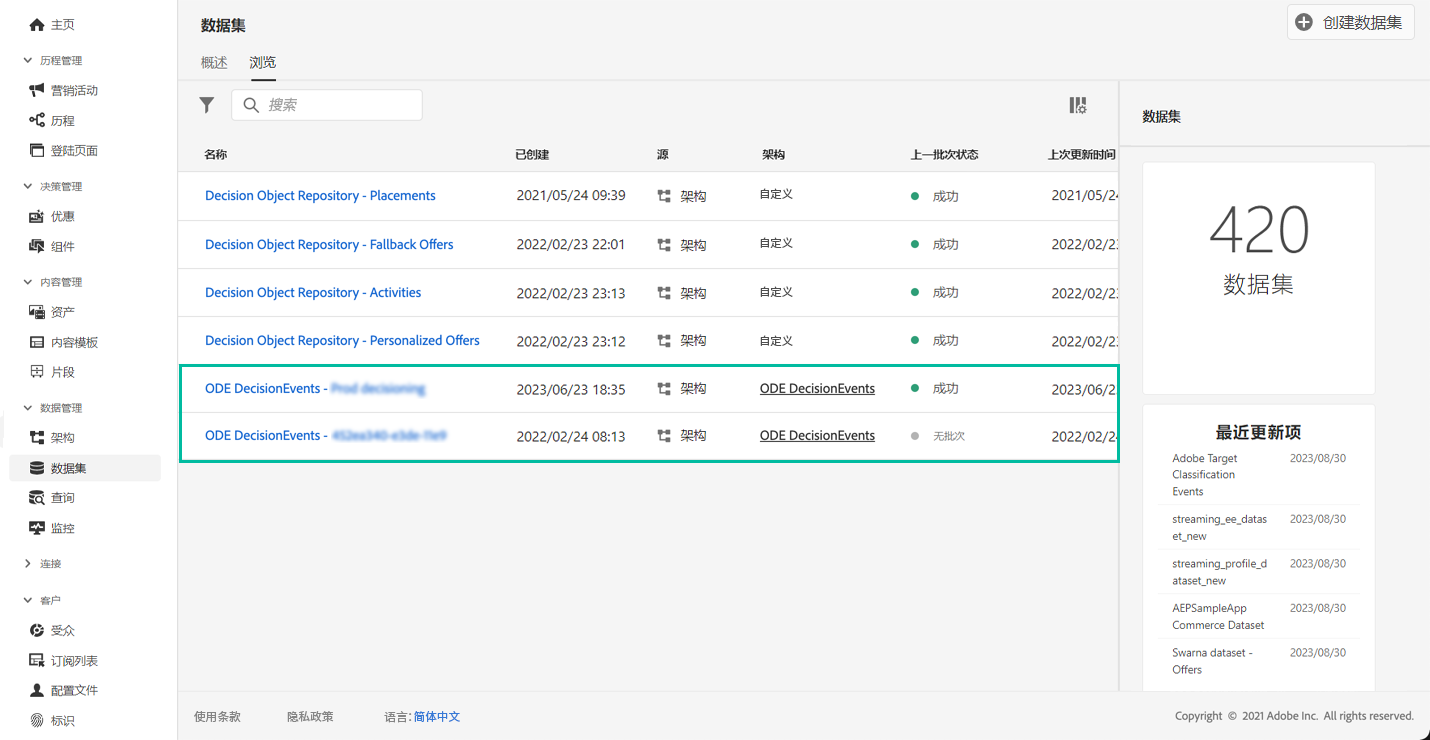Collapse the 决策管理 section
Screen dimensions: 1430x740
point(28,187)
